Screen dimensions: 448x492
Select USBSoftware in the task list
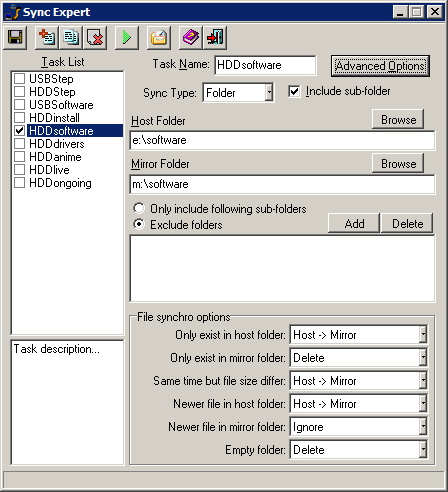[61, 105]
